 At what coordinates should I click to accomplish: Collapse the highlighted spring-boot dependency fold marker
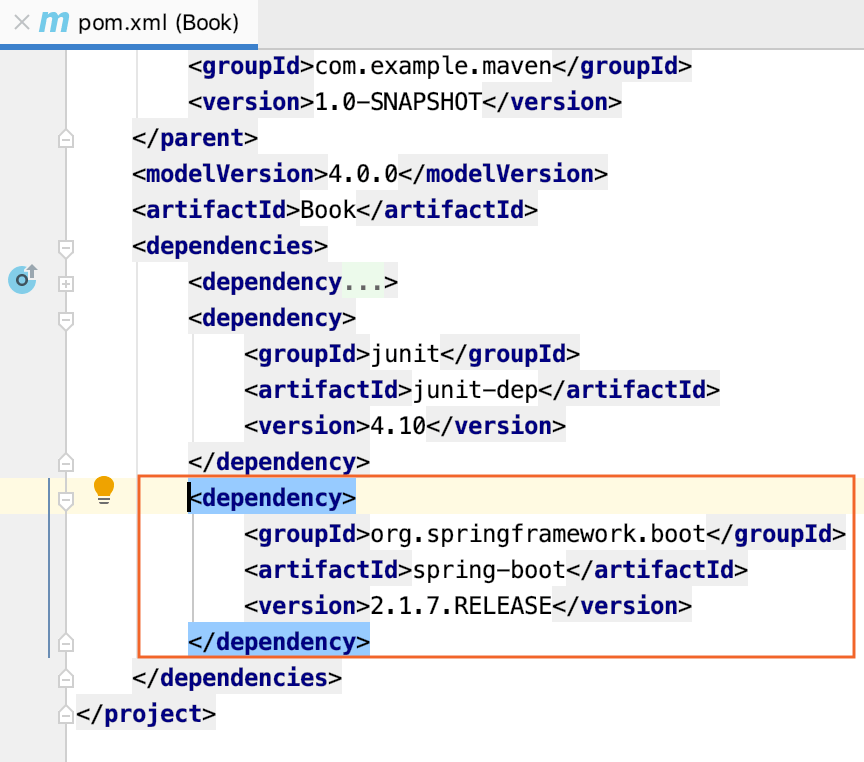(65, 498)
